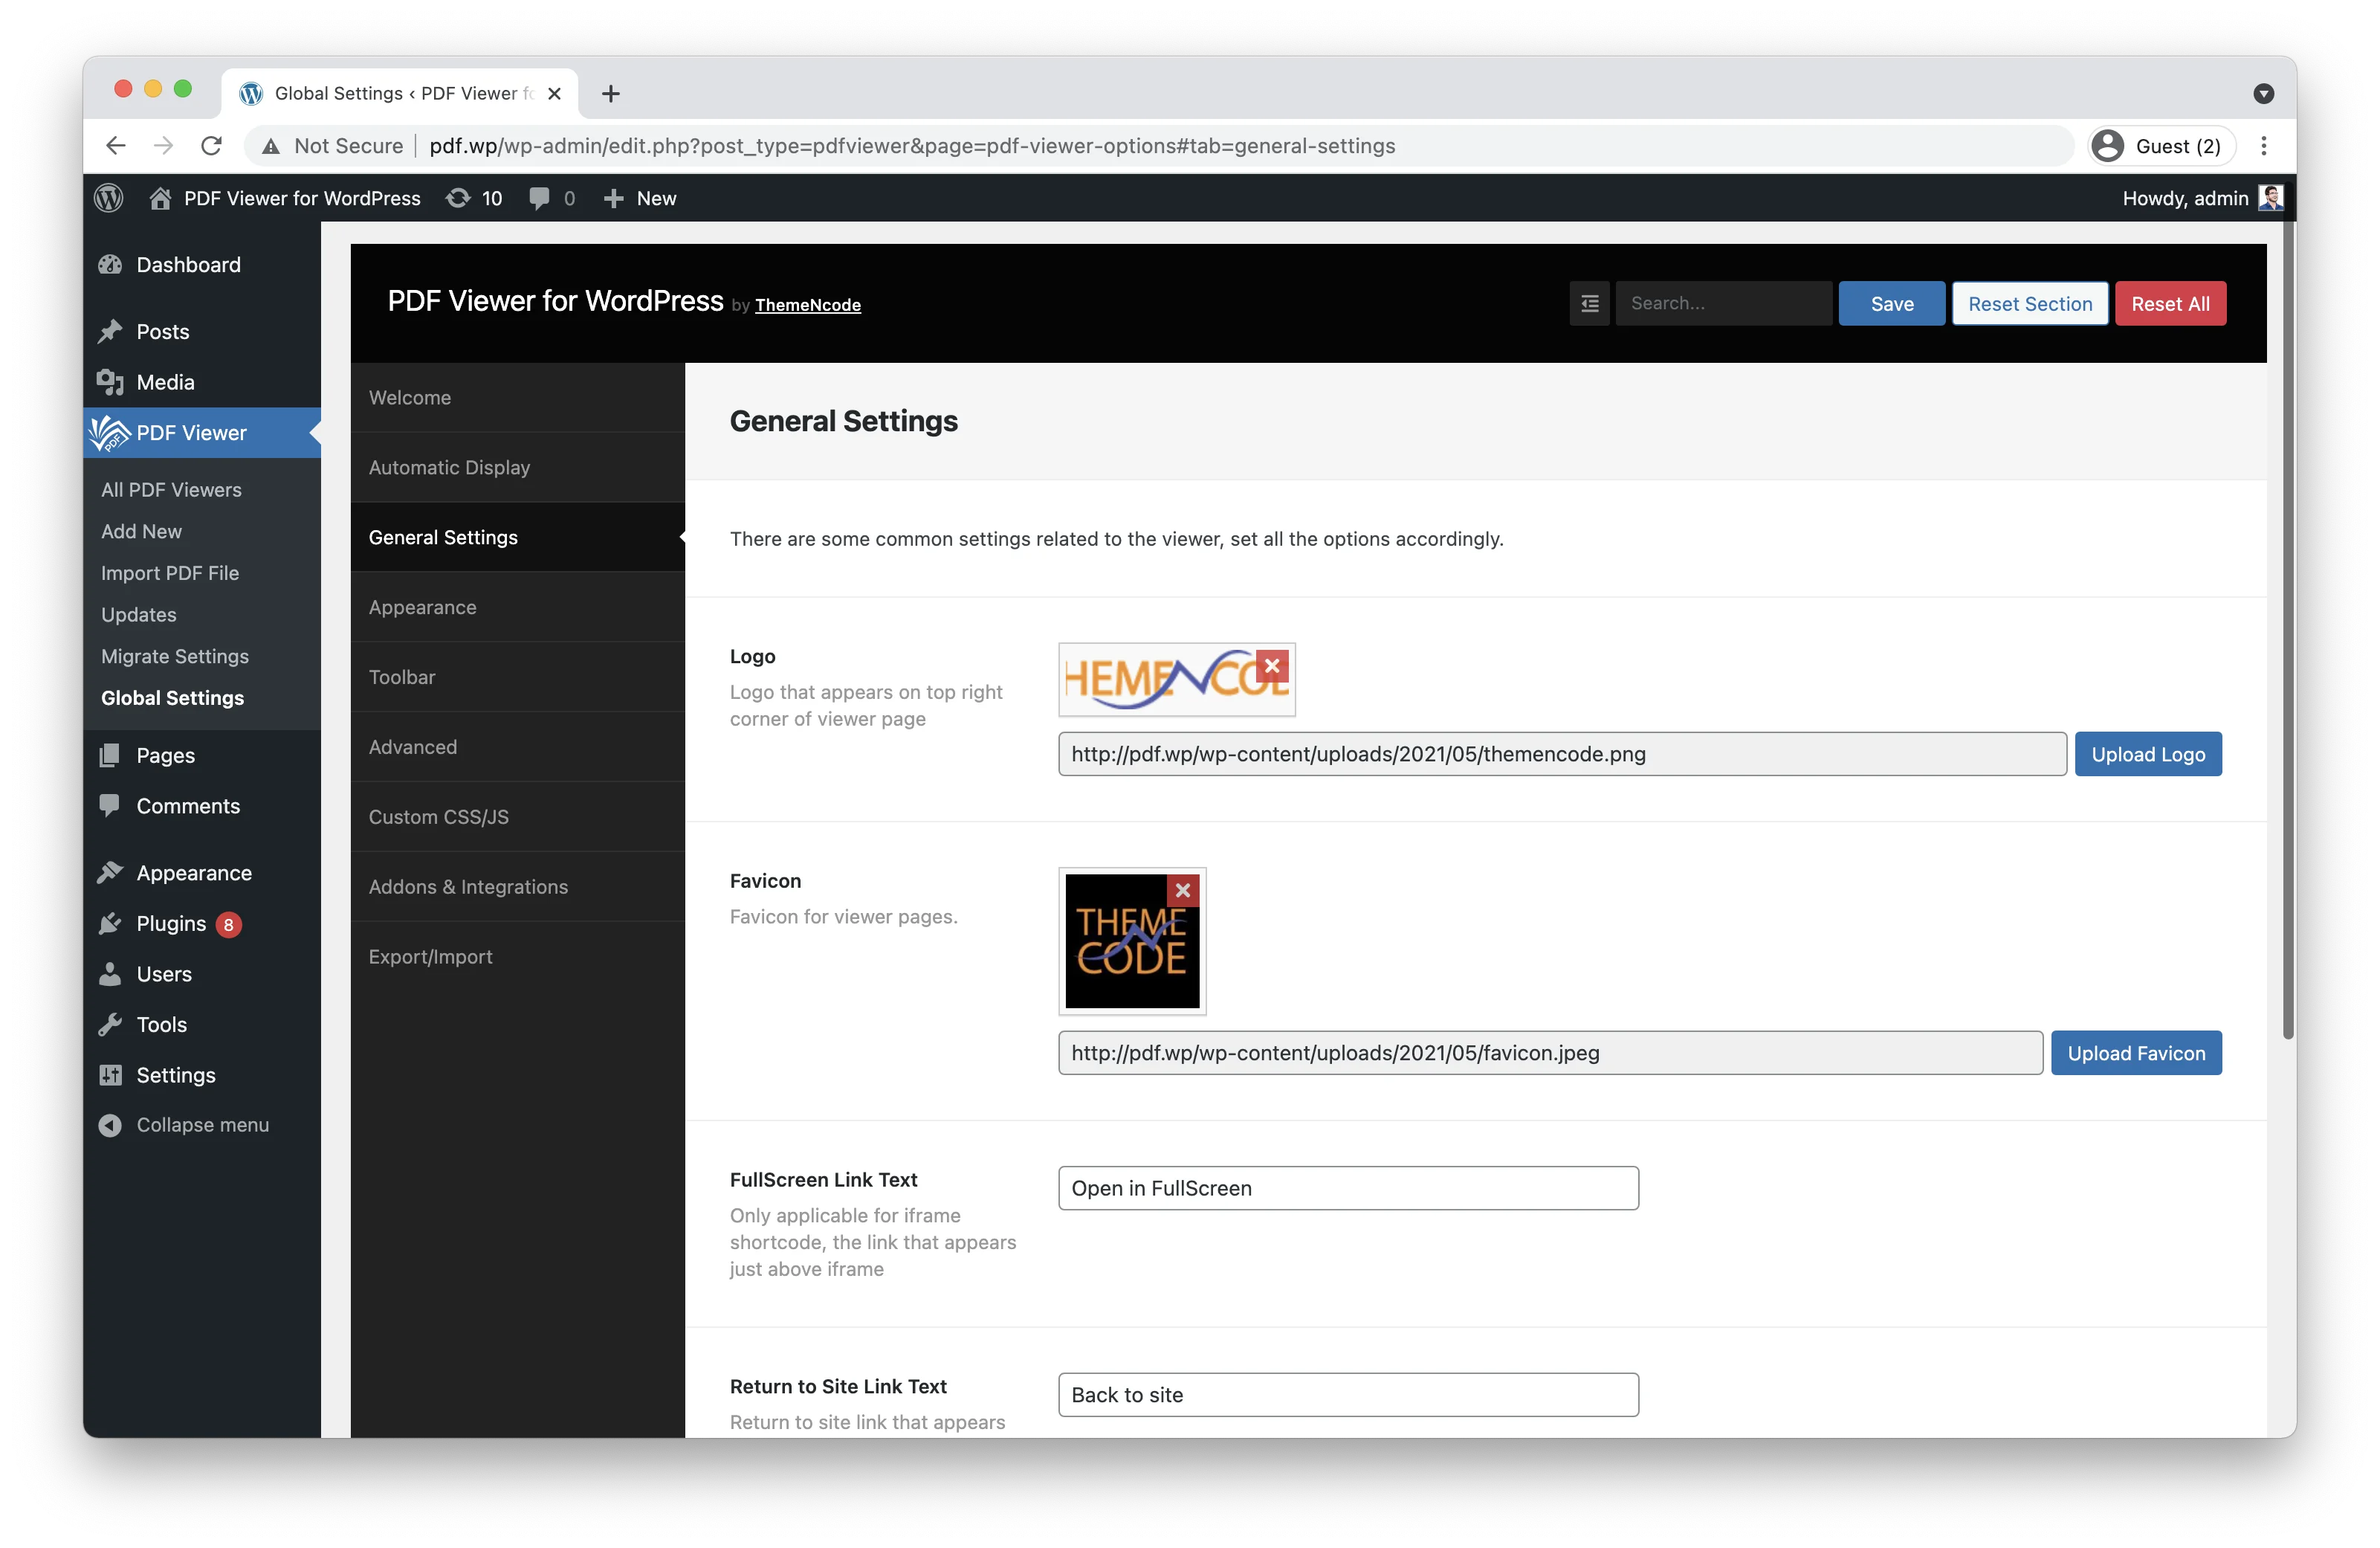2380x1548 pixels.
Task: Open the ThemeNcode link
Action: (x=807, y=305)
